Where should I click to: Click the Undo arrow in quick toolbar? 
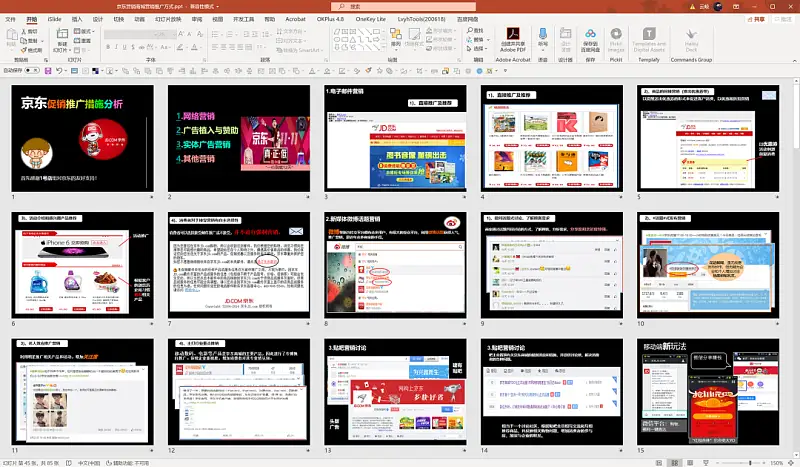[59, 71]
